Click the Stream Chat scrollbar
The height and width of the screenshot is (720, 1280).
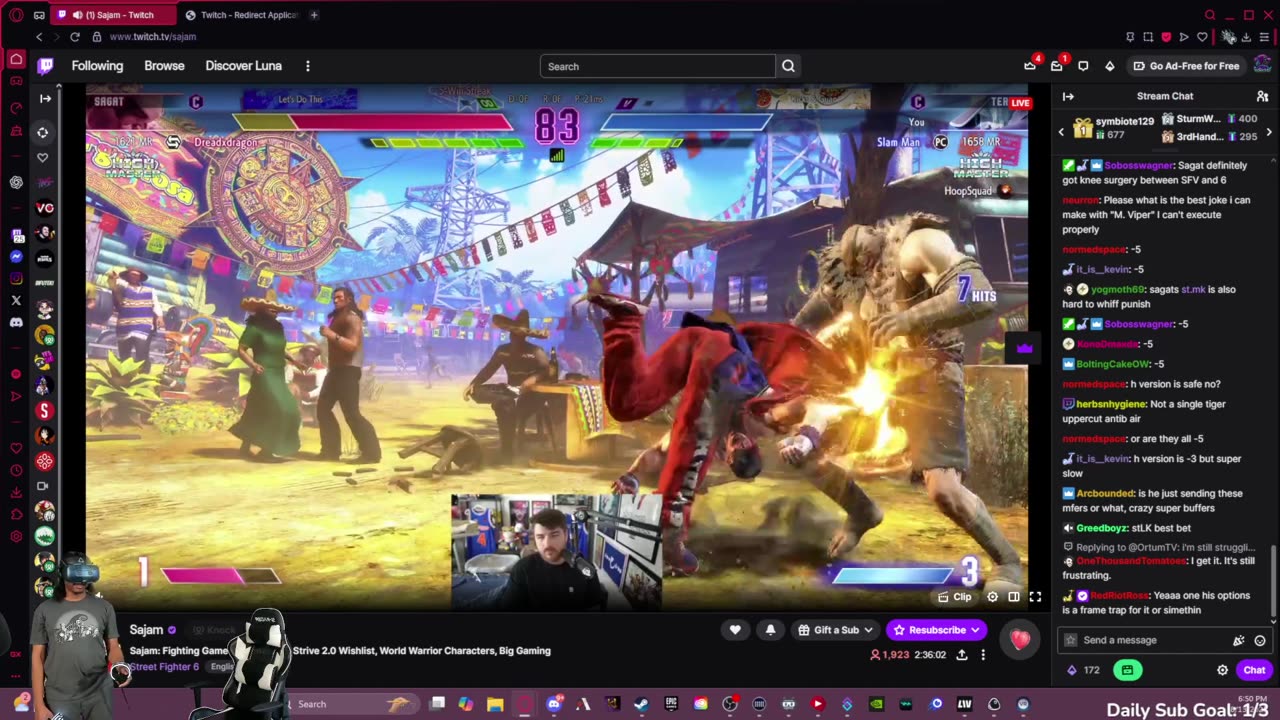tap(1273, 583)
